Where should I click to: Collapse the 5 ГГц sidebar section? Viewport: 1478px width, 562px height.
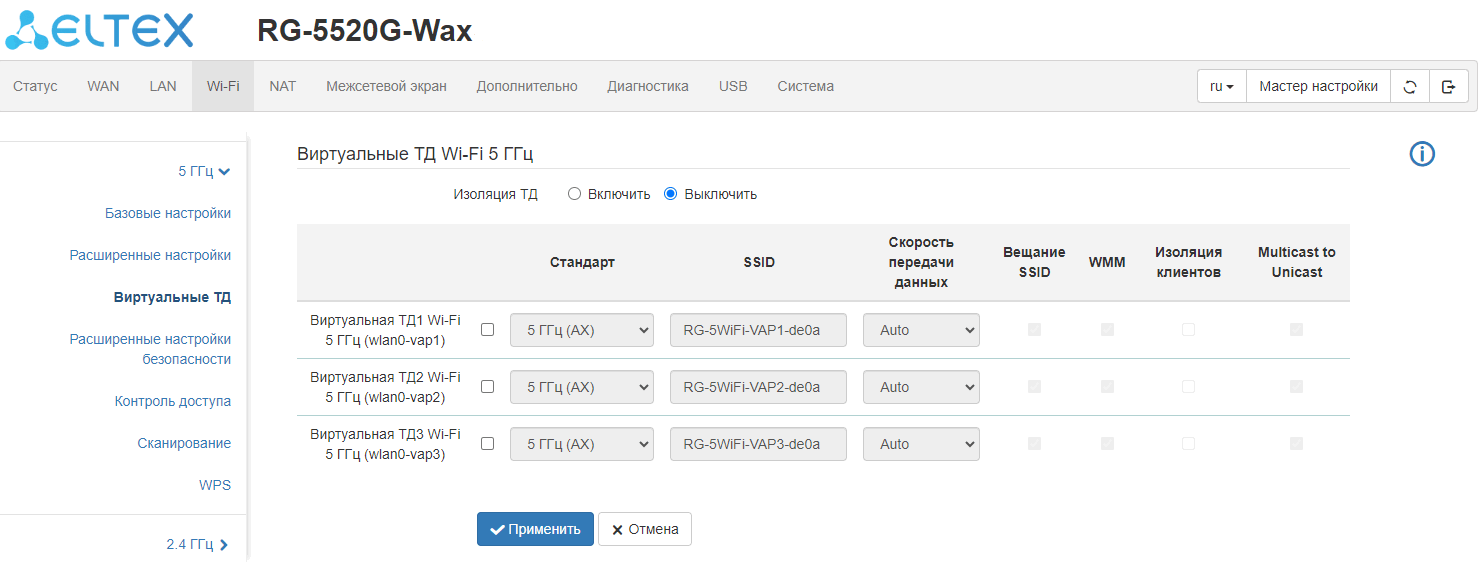(x=204, y=171)
